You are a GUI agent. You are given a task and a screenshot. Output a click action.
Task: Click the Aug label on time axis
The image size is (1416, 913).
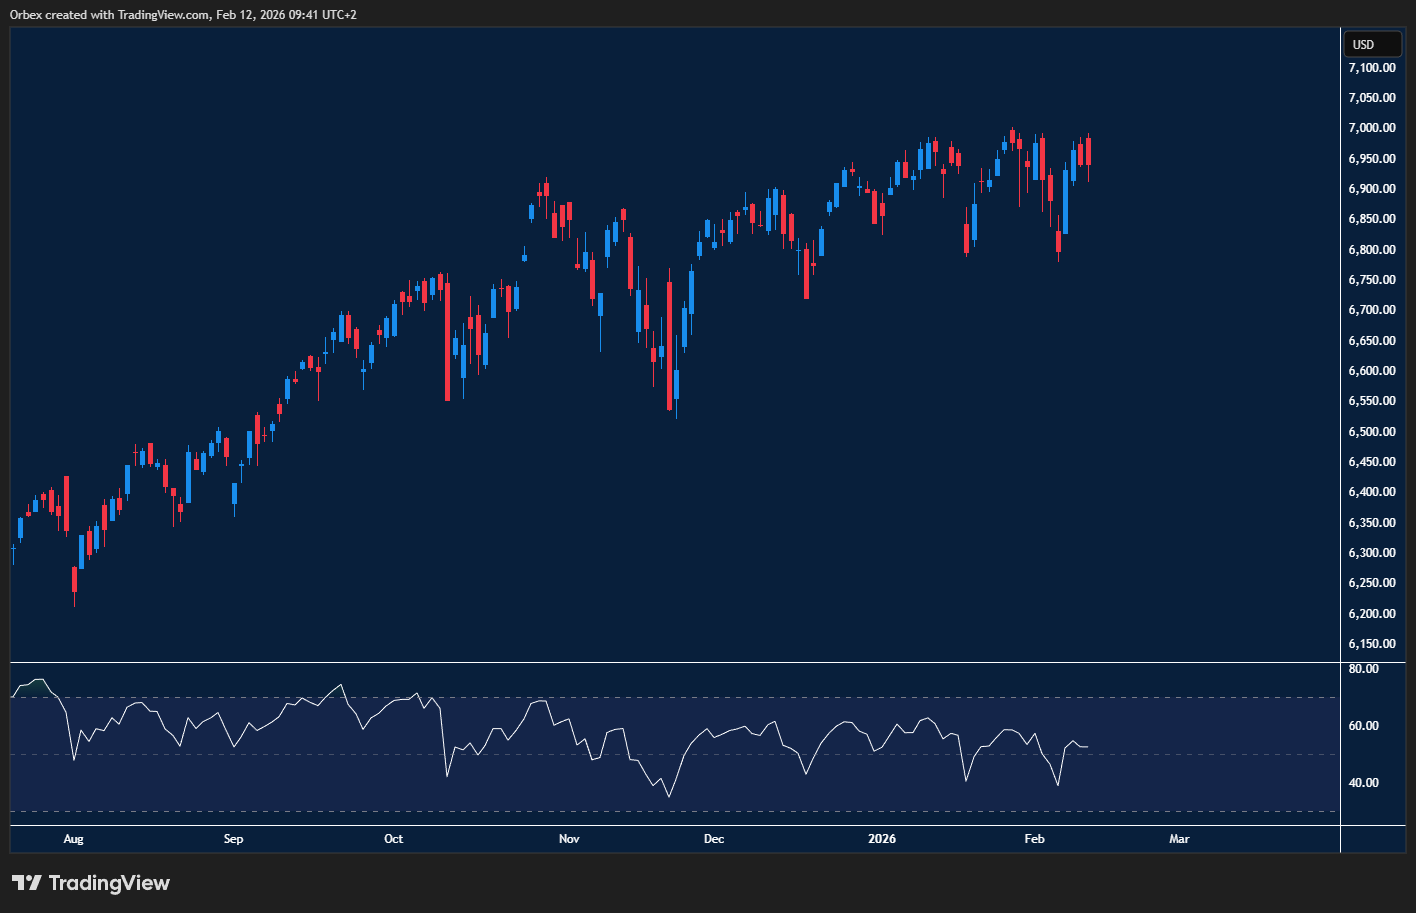[73, 839]
